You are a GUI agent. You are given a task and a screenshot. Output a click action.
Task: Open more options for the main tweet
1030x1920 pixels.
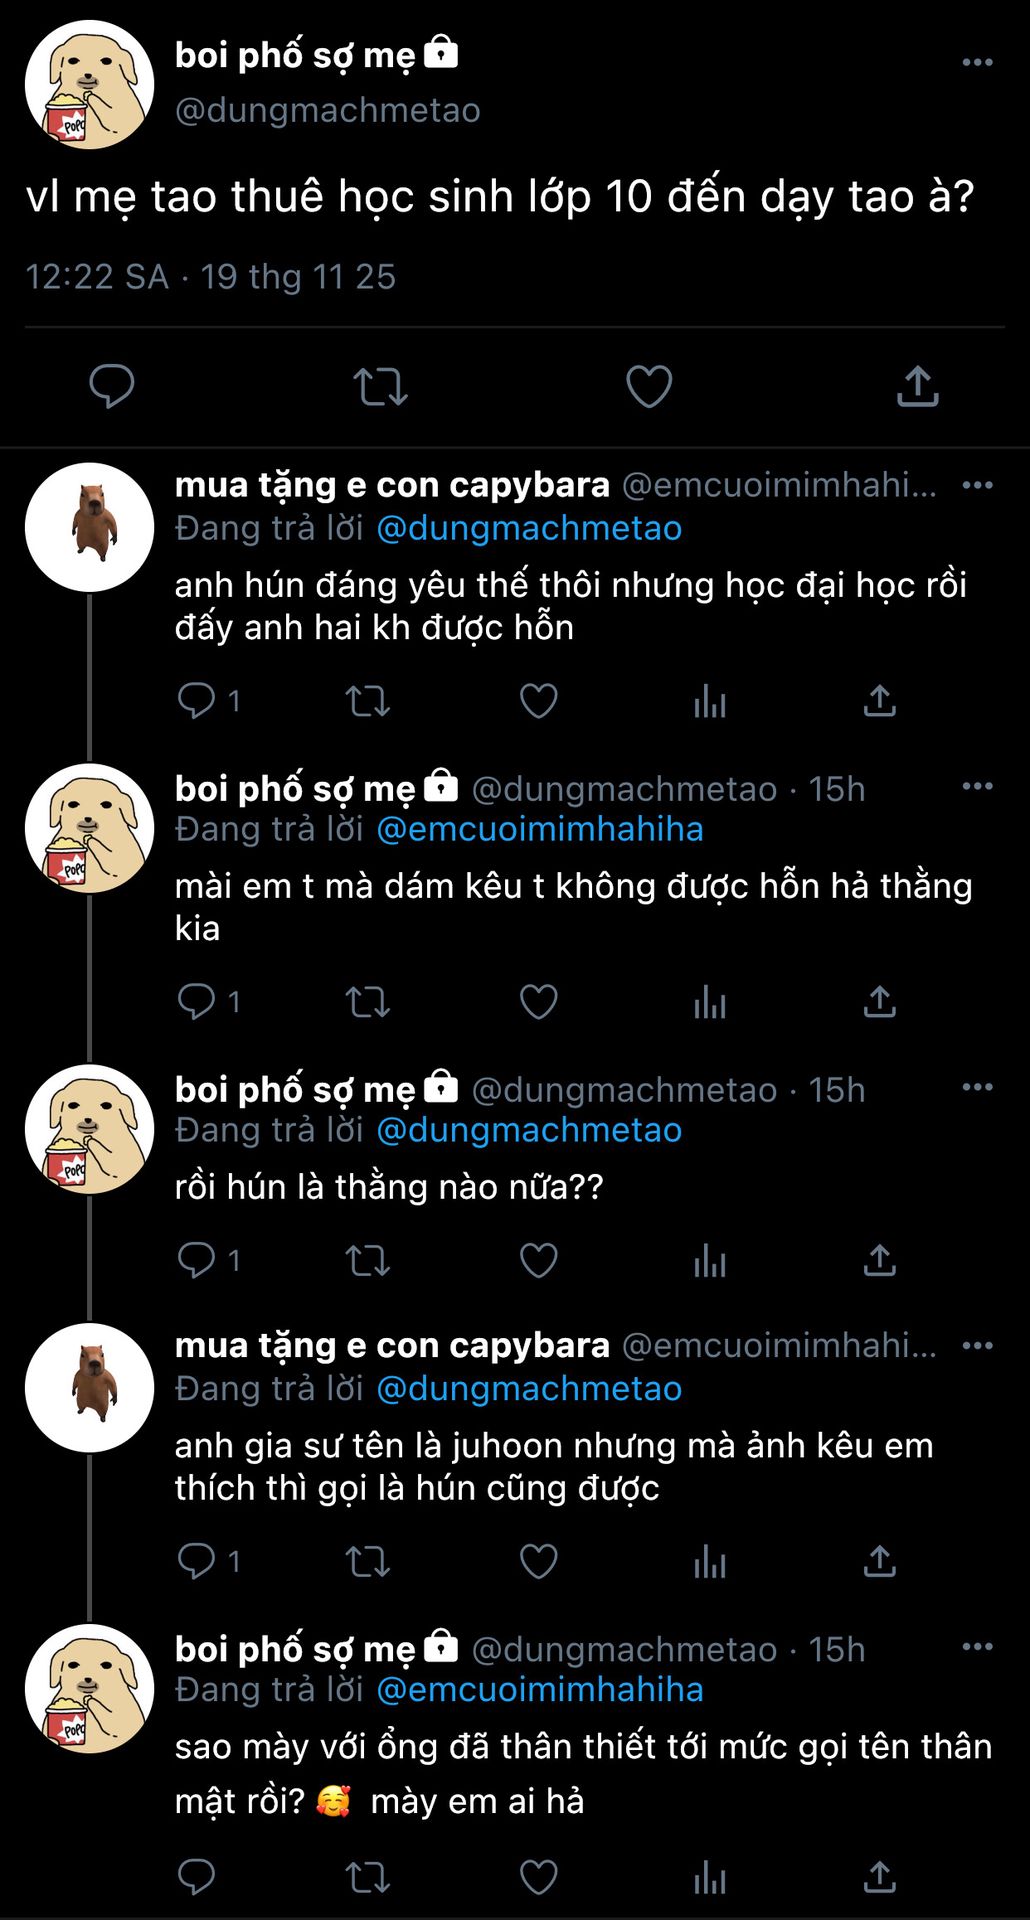click(x=977, y=62)
